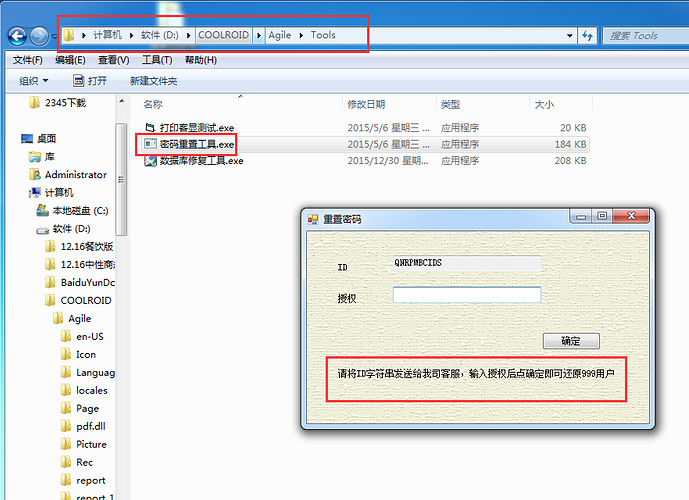
Task: Select the BaiduYunDc folder in tree
Action: [80, 283]
